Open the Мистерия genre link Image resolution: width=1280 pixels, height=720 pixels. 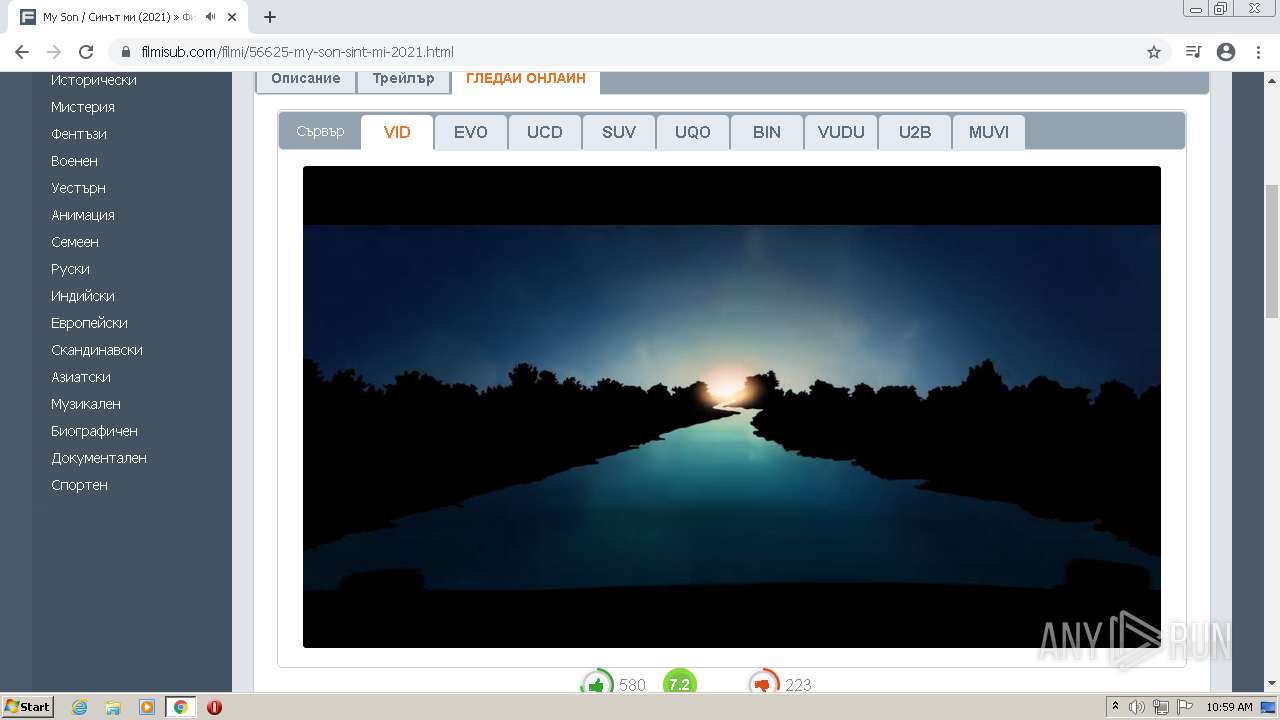tap(83, 107)
